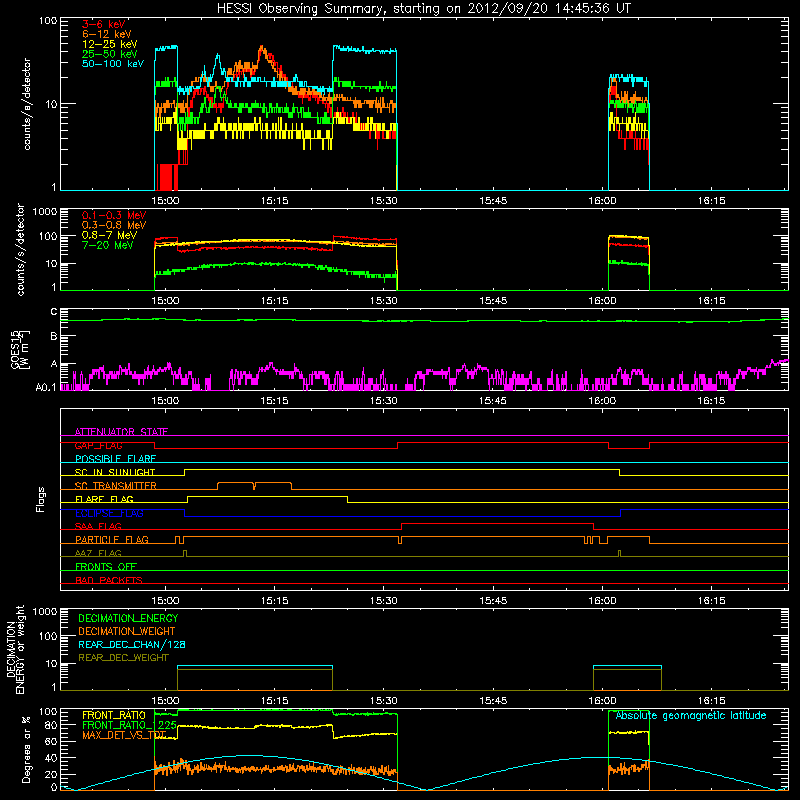This screenshot has height=800, width=800.
Task: Choose the 50-100 keV legend label
Action: pyautogui.click(x=113, y=64)
